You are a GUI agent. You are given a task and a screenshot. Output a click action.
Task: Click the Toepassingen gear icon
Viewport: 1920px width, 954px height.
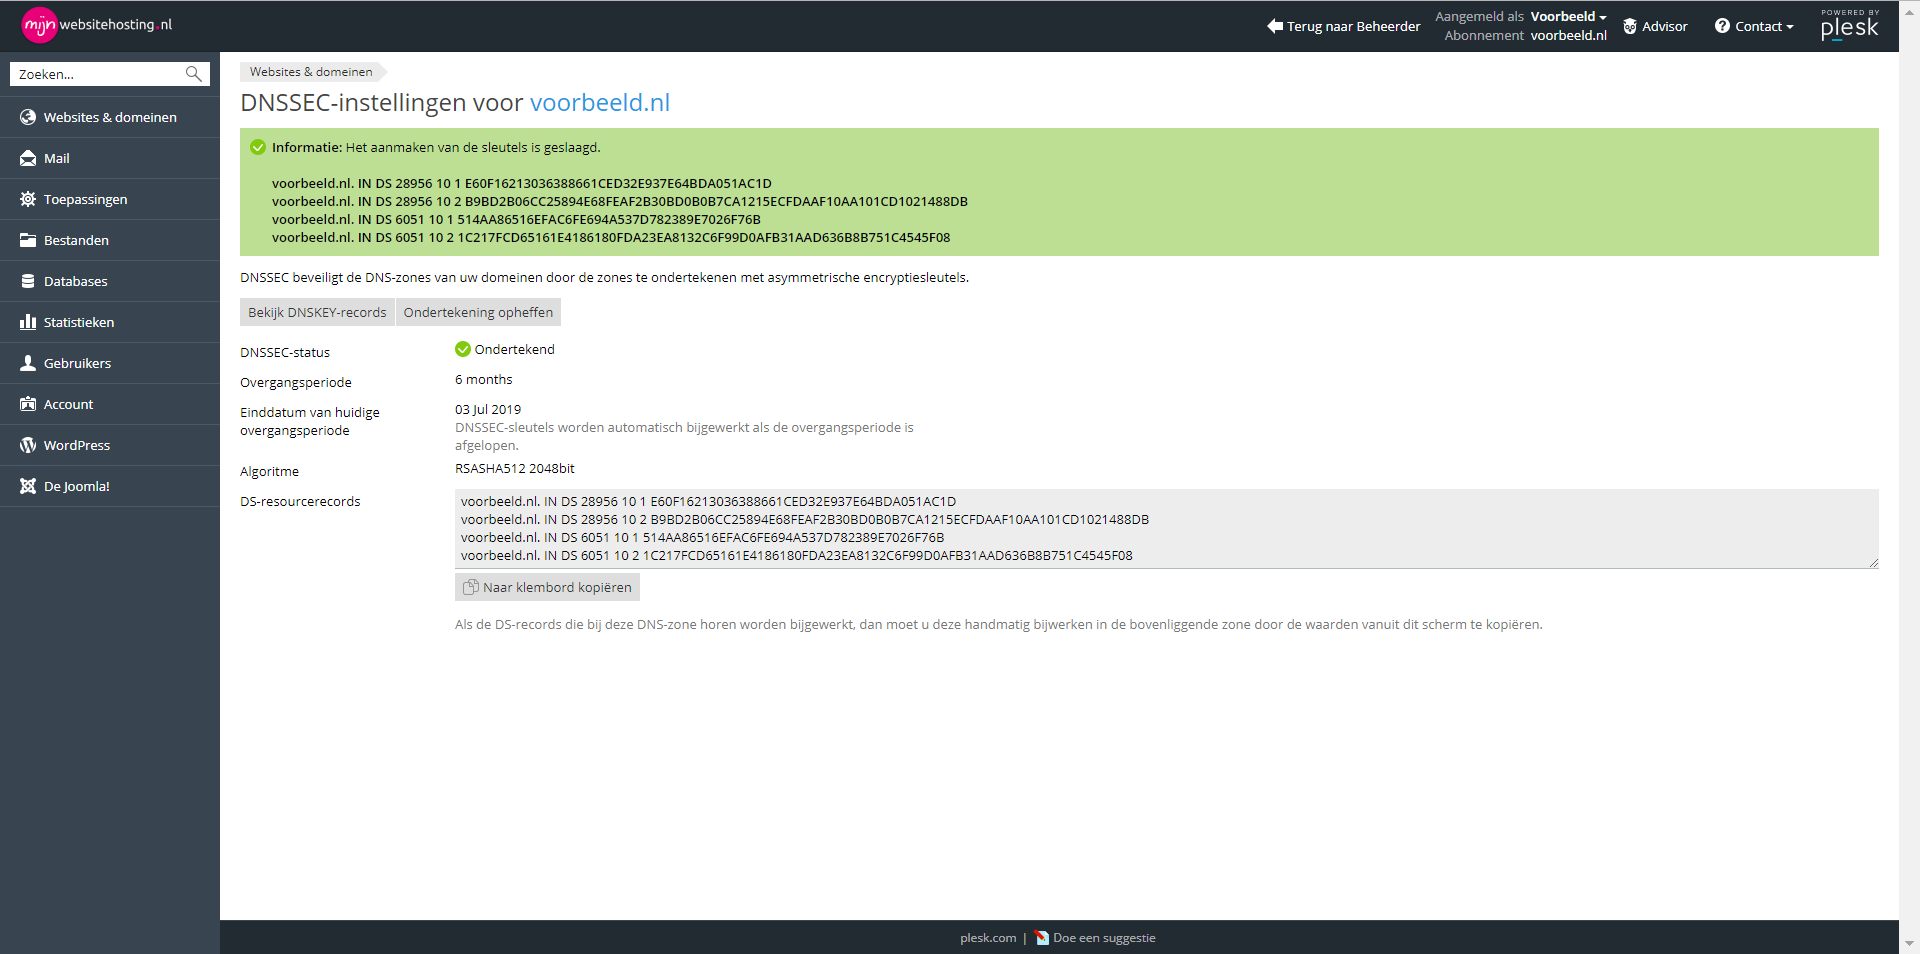click(28, 199)
